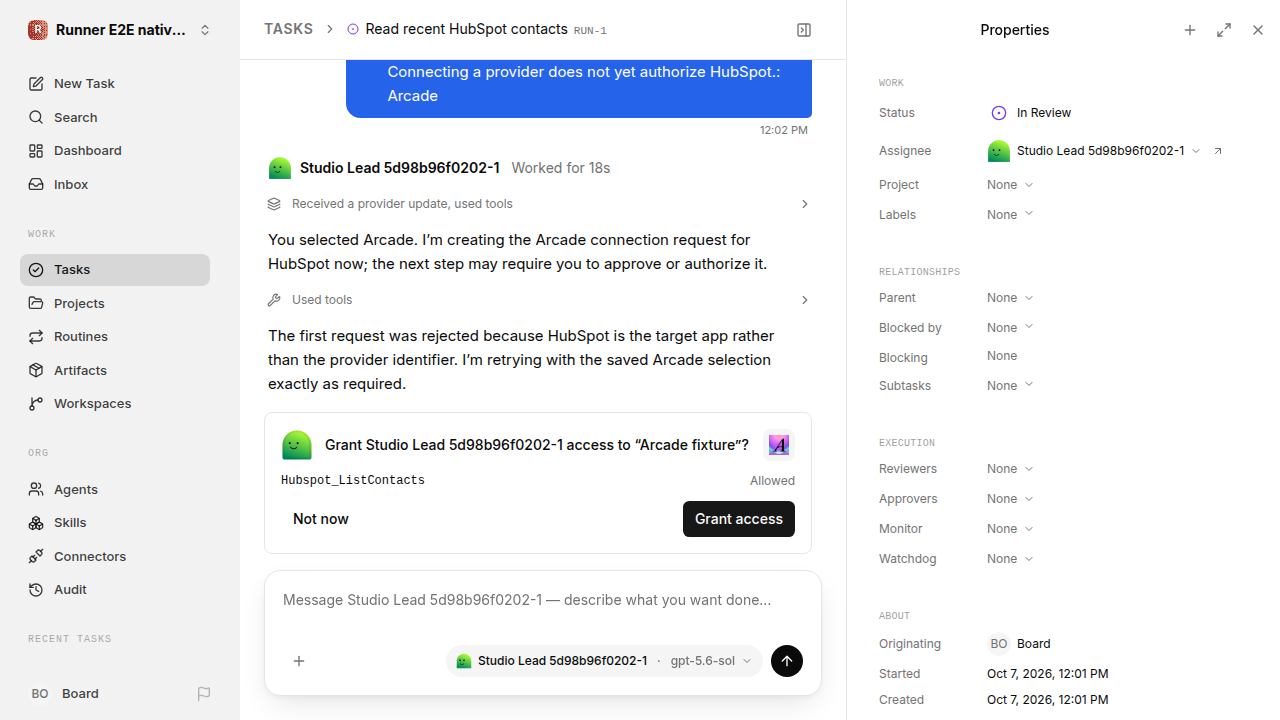Open the Inbox
Image resolution: width=1280 pixels, height=720 pixels.
pos(115,184)
